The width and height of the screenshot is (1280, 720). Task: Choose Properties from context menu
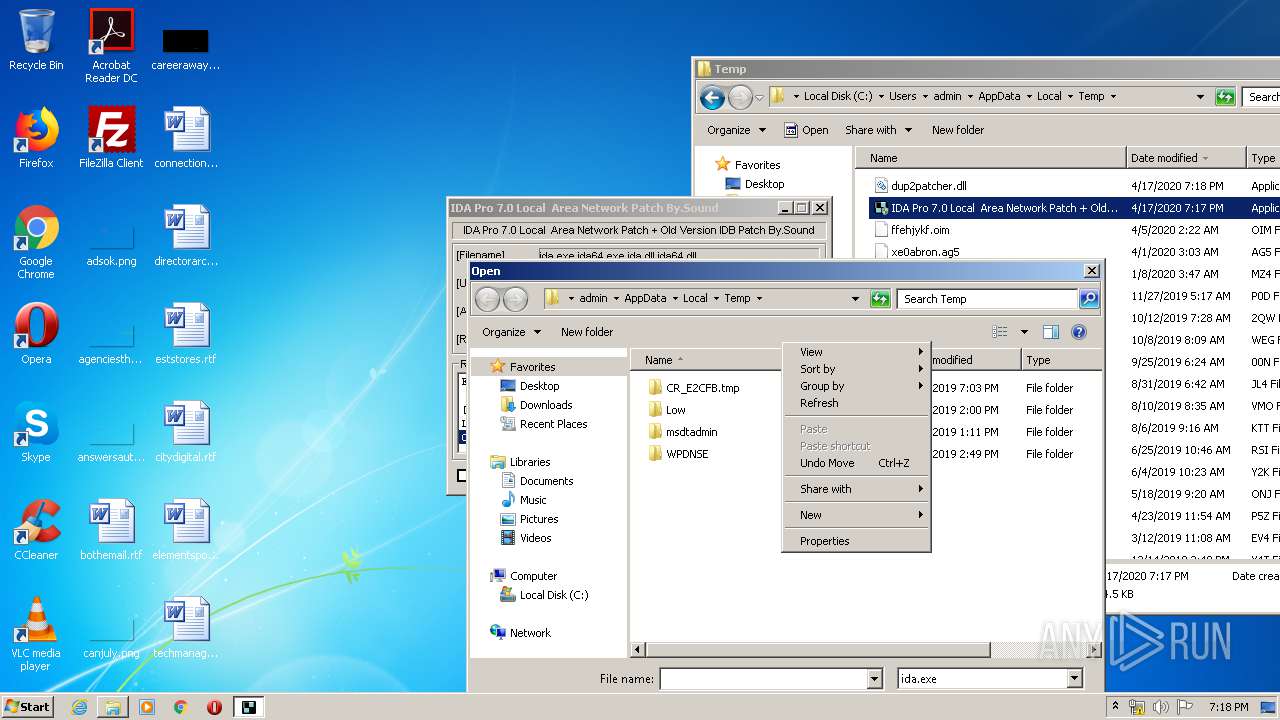tap(857, 541)
